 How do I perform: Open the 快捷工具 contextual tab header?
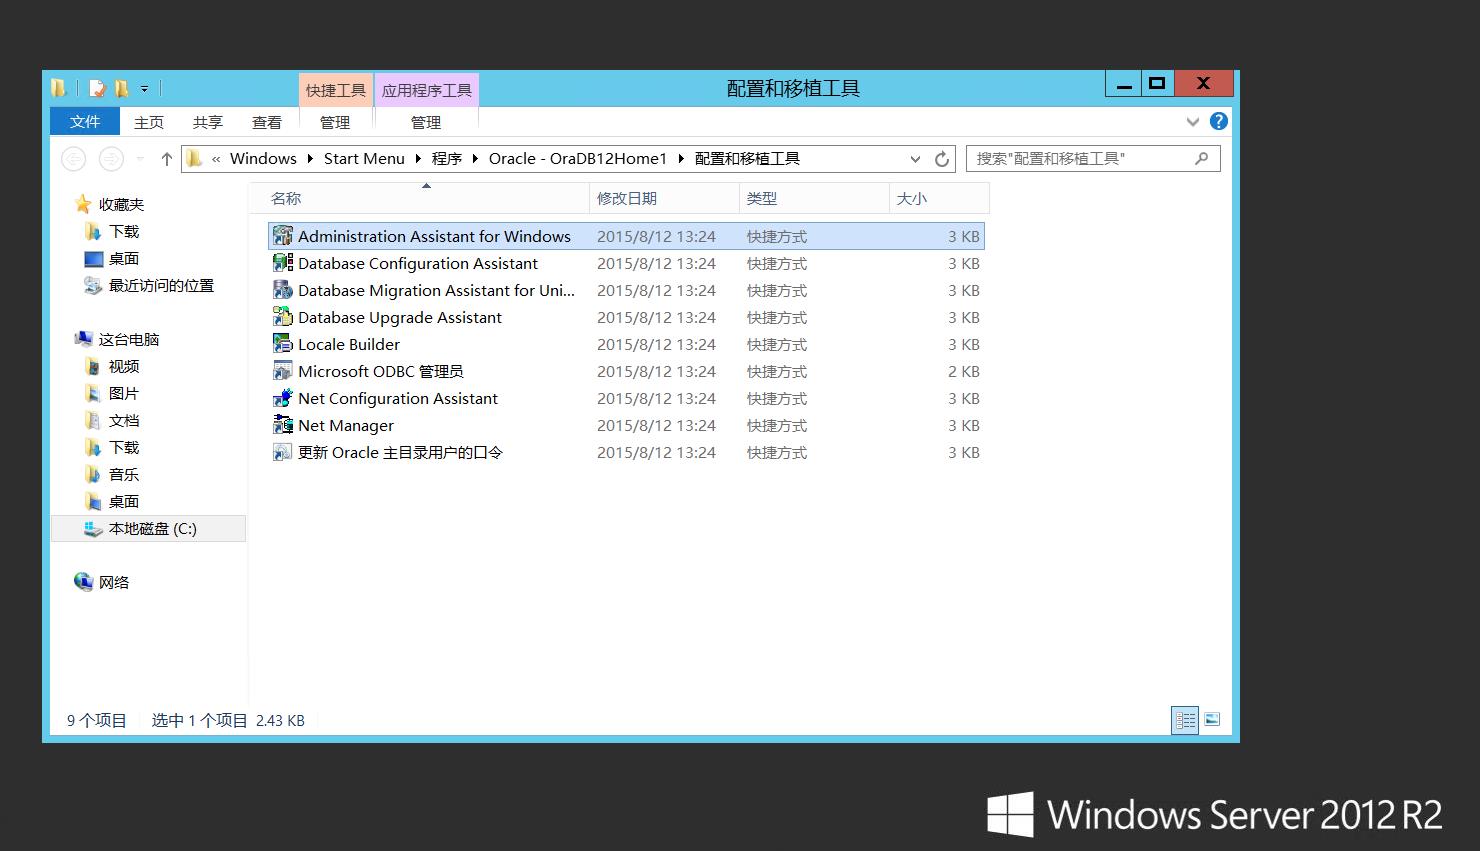[336, 90]
